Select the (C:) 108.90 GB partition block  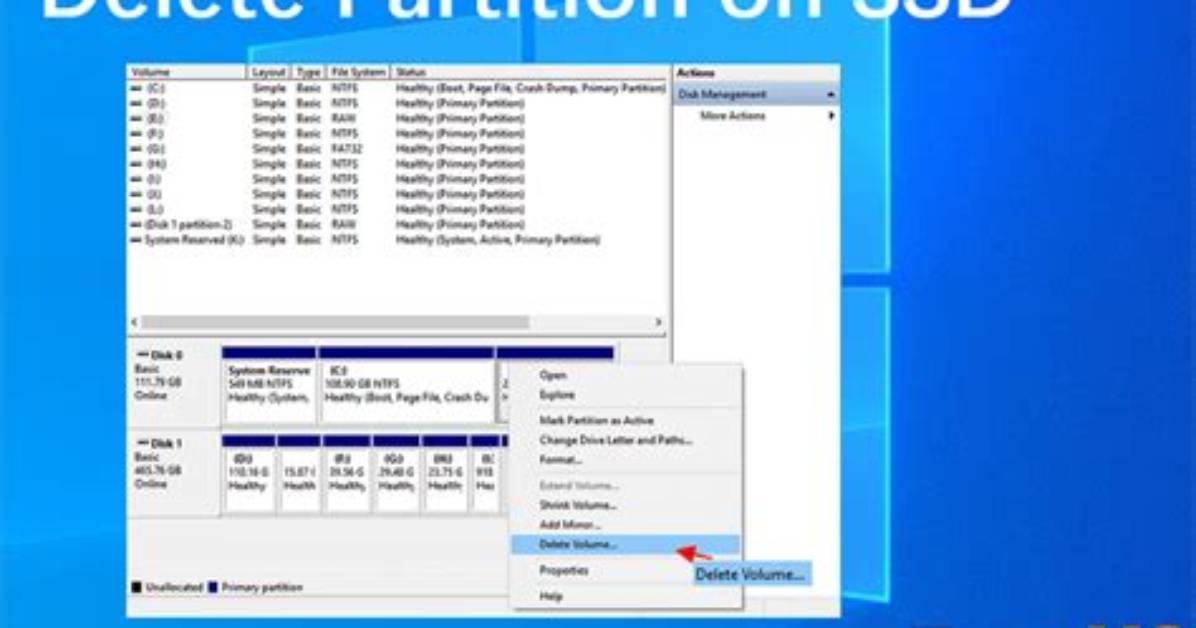coord(407,385)
